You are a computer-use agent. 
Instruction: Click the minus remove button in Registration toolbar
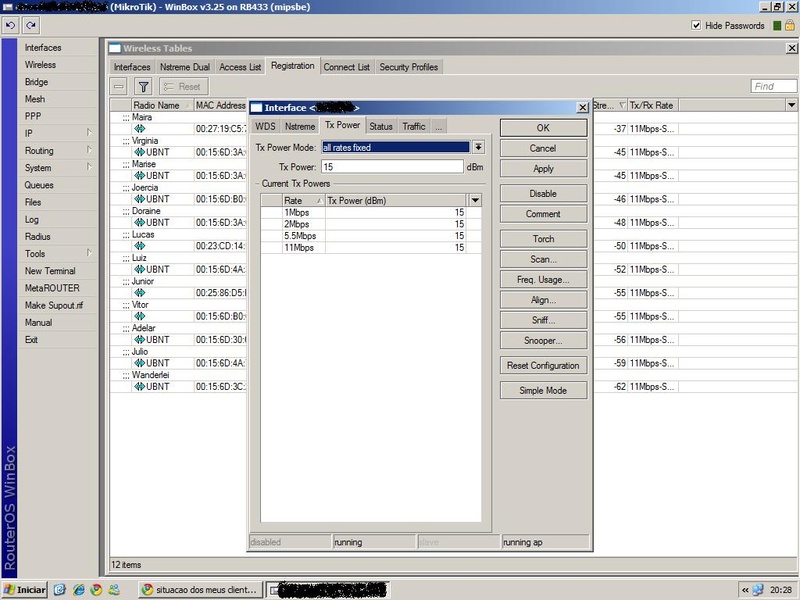(119, 87)
